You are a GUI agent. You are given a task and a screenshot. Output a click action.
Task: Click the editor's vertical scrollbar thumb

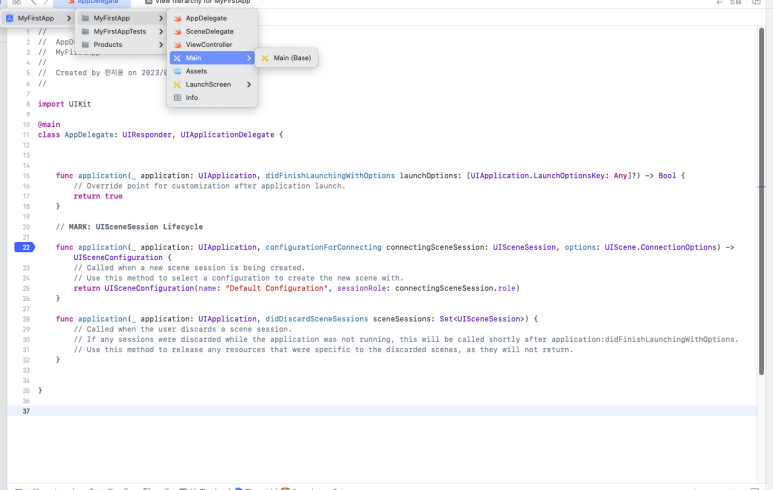click(x=761, y=201)
